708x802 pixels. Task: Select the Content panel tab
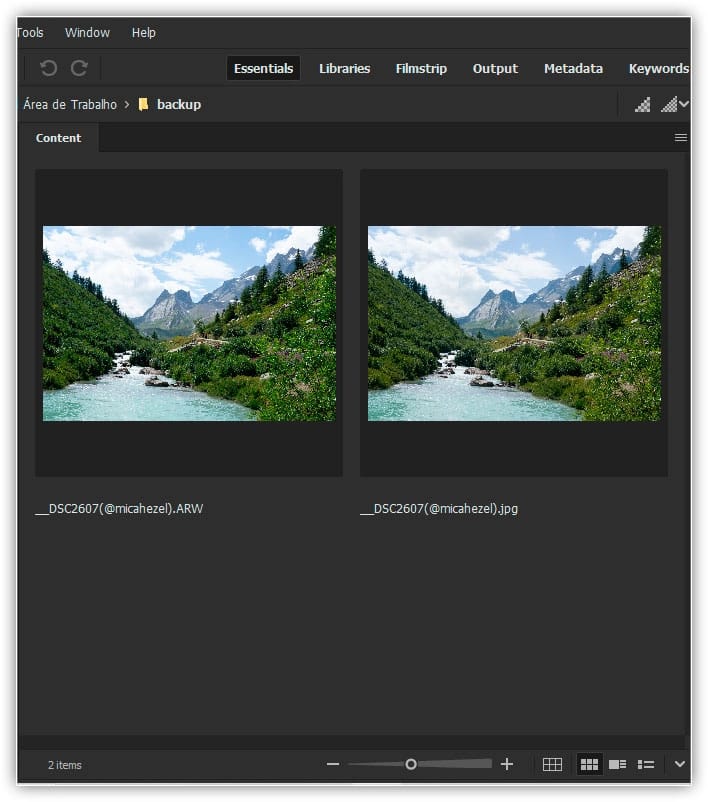[58, 138]
